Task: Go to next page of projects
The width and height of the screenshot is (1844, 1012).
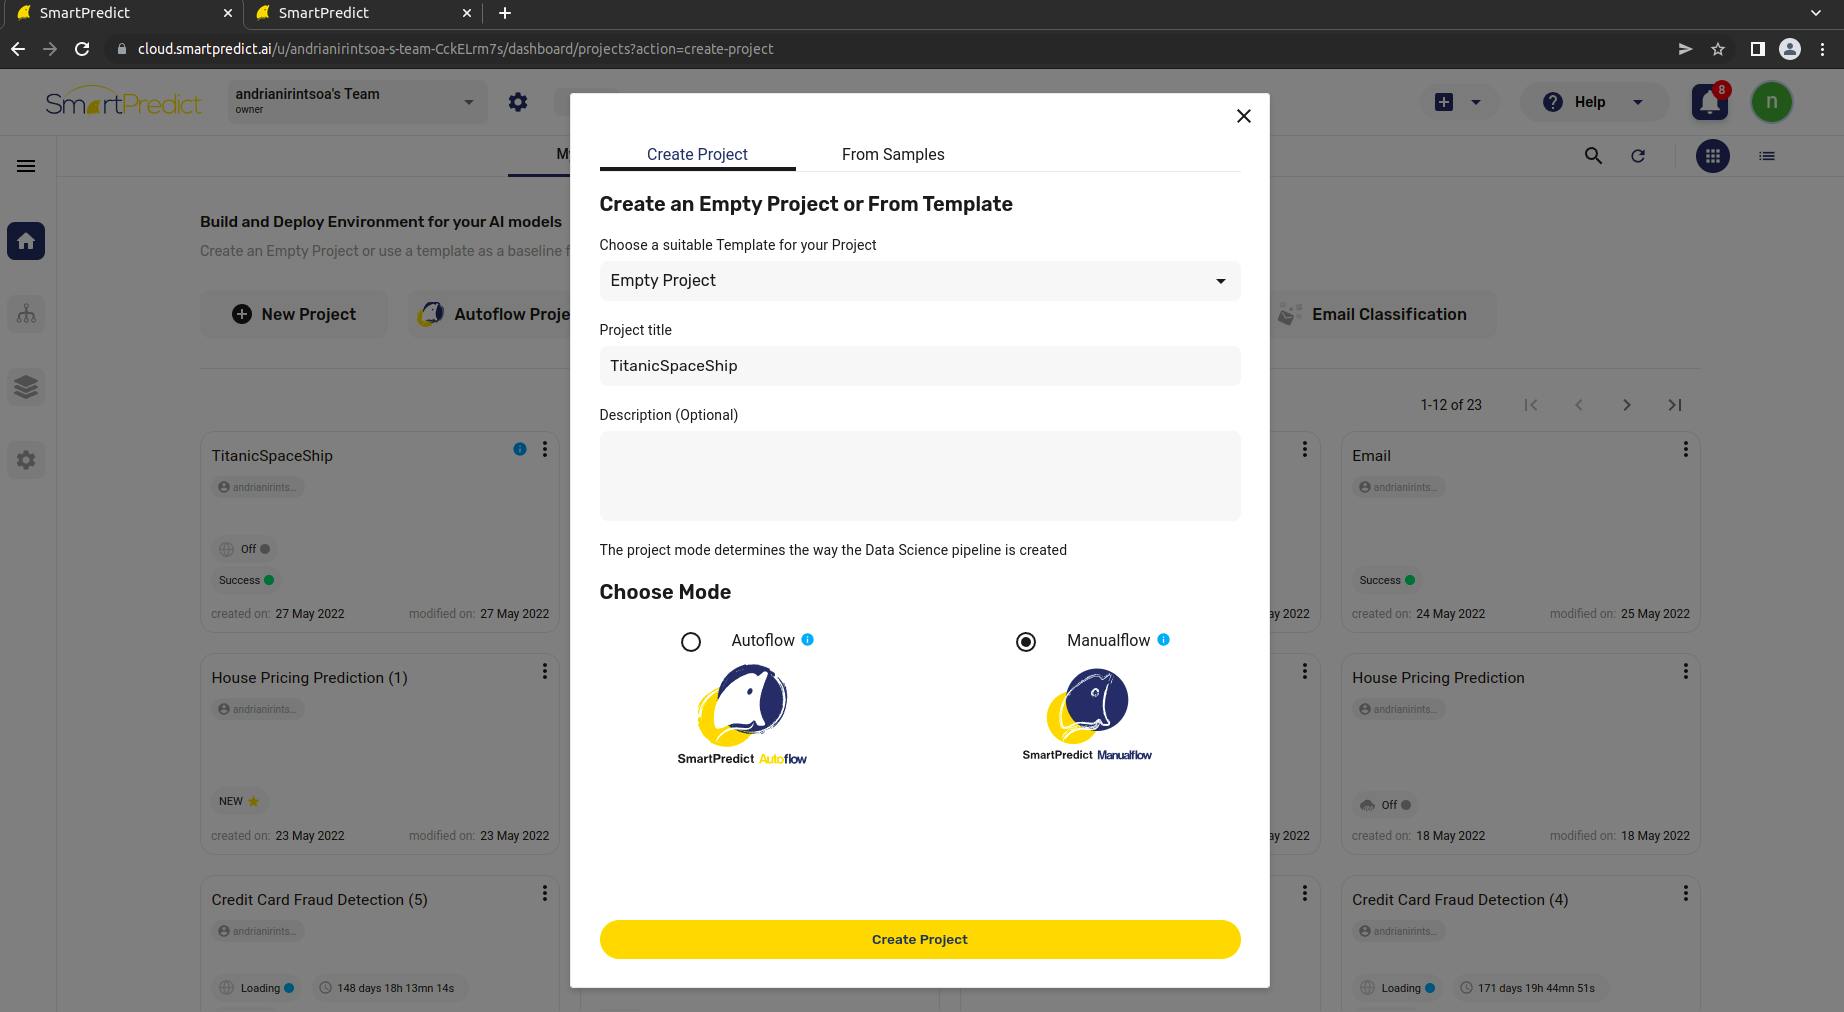Action: point(1626,405)
